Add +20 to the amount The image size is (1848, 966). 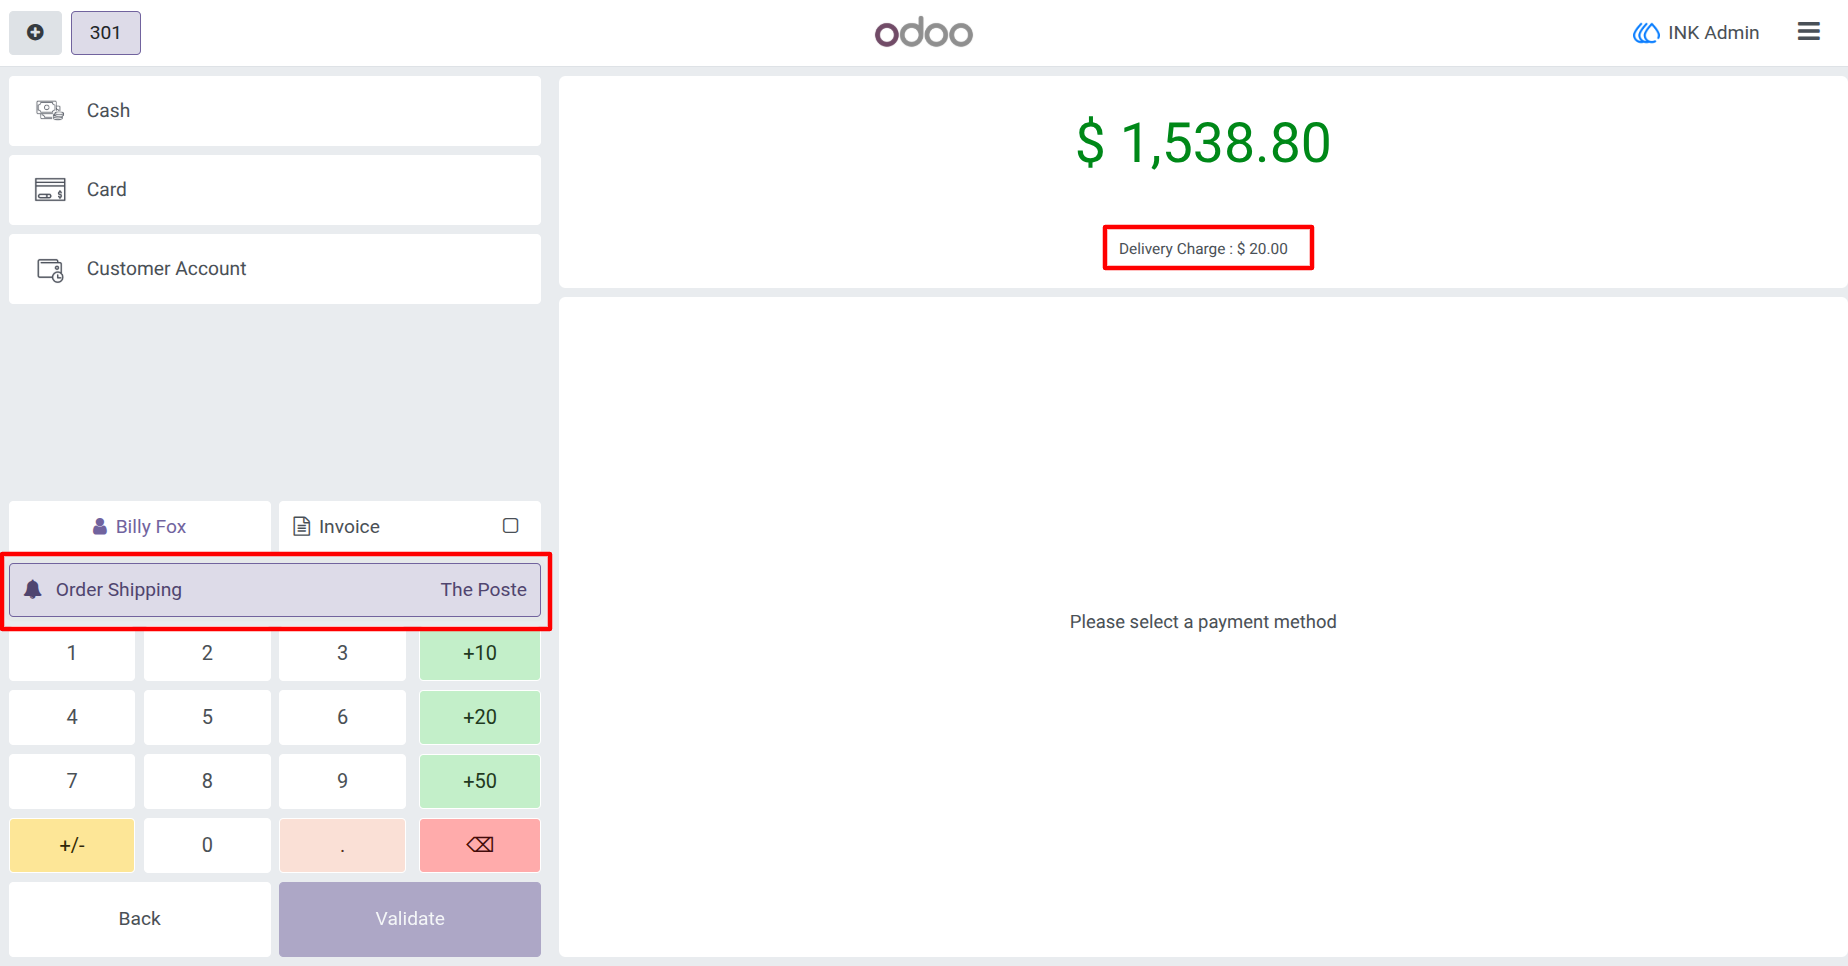(x=480, y=717)
